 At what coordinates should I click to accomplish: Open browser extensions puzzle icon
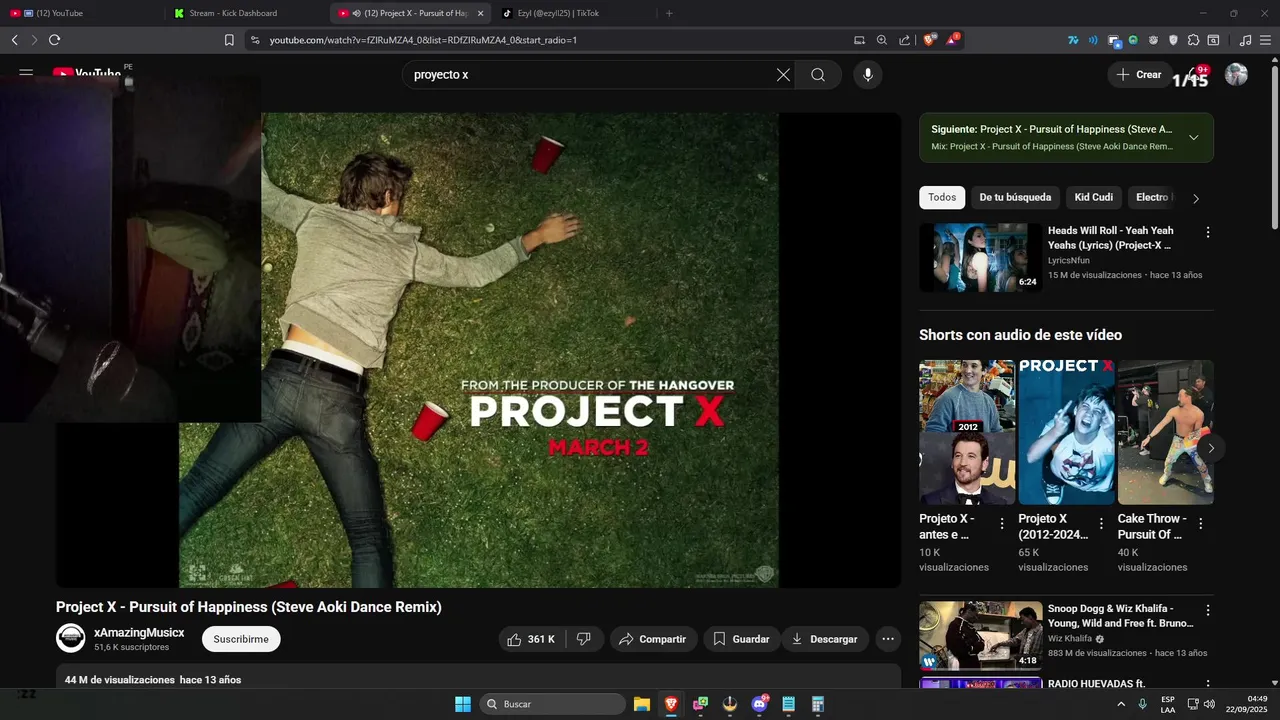[x=1193, y=40]
